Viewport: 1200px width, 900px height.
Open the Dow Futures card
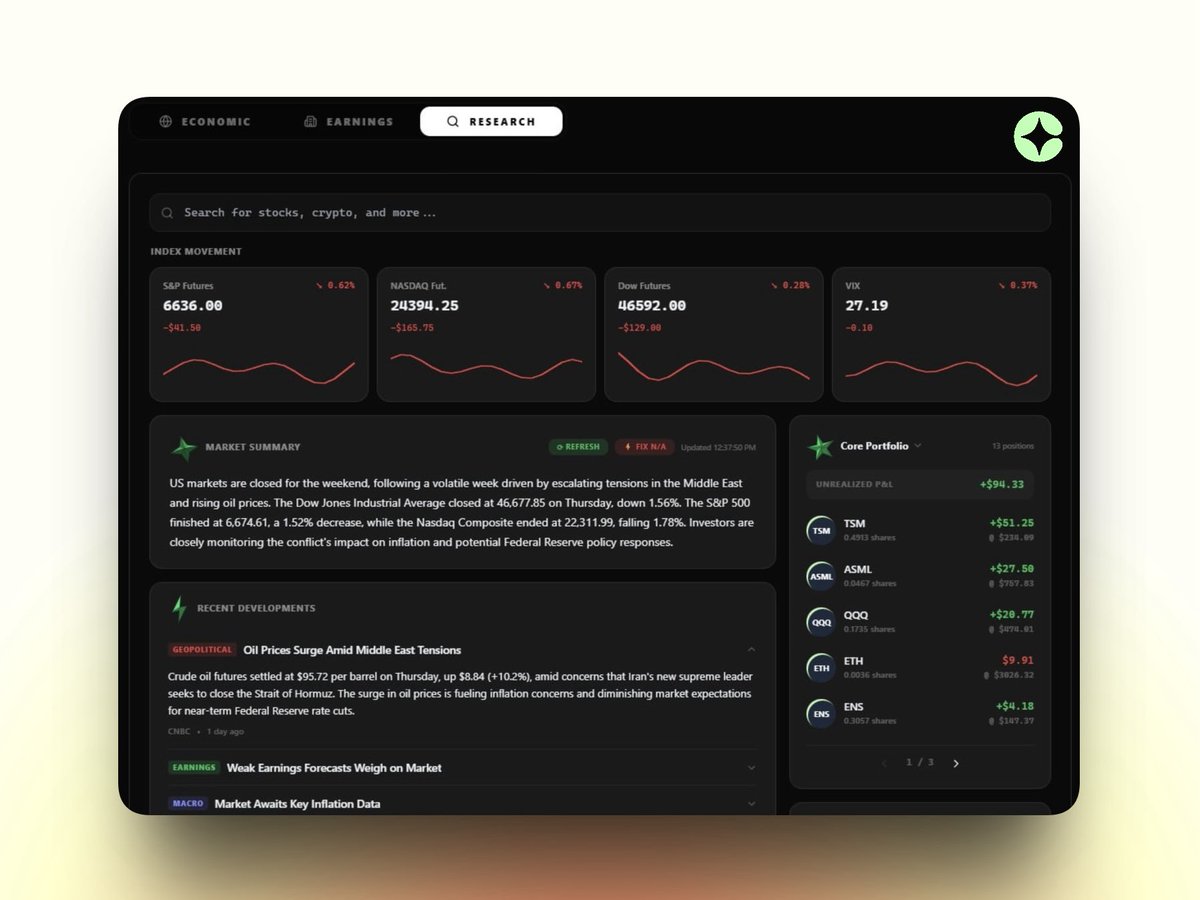[x=714, y=334]
